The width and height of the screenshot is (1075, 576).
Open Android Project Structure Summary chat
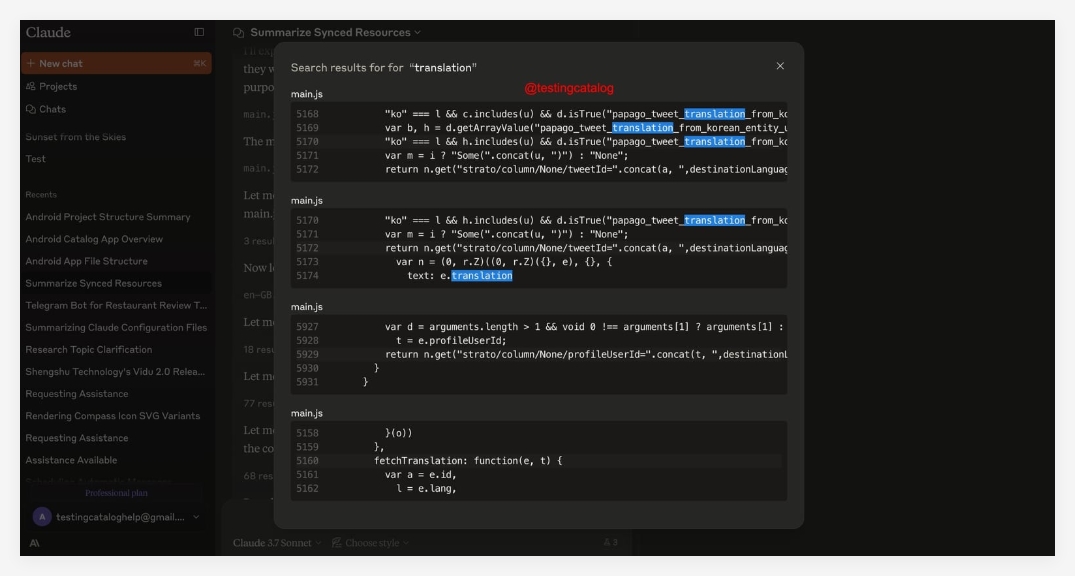pos(108,217)
